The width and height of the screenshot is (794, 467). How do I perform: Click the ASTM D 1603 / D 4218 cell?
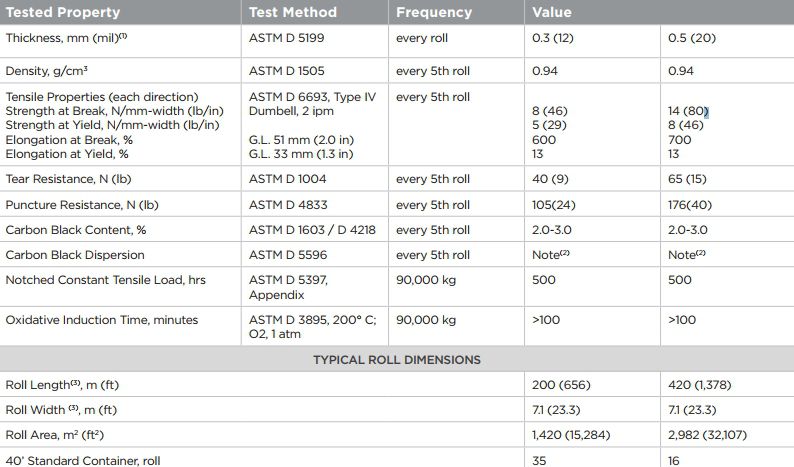(x=312, y=230)
